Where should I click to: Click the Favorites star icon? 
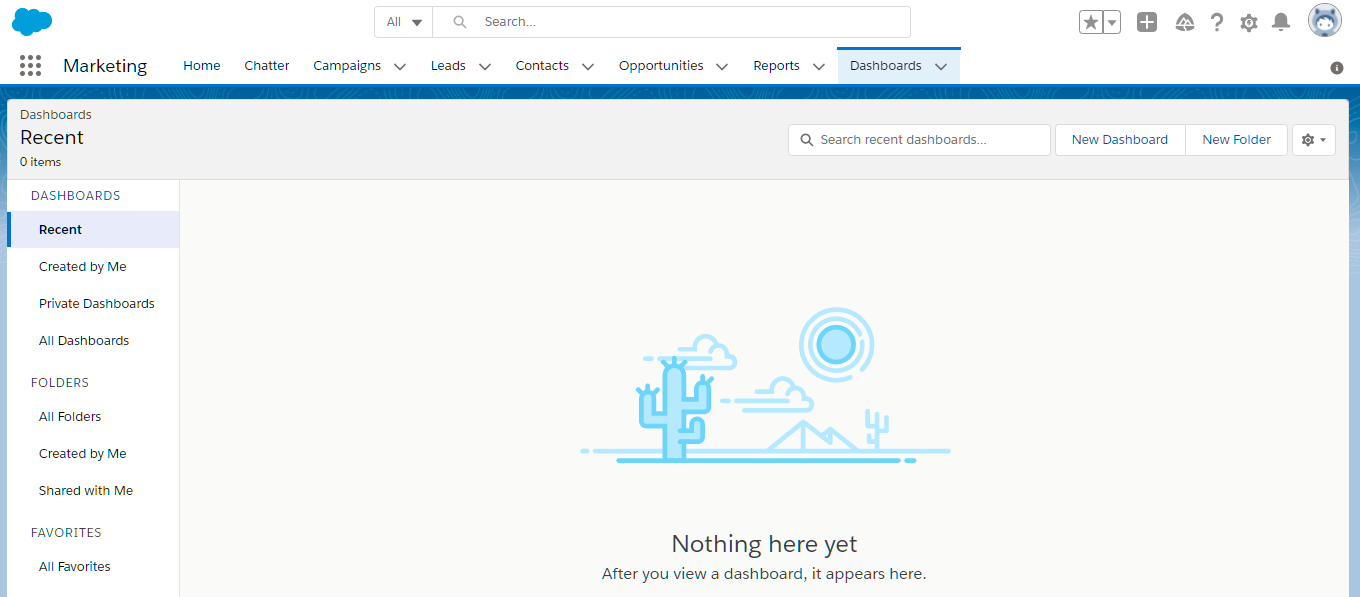1090,22
